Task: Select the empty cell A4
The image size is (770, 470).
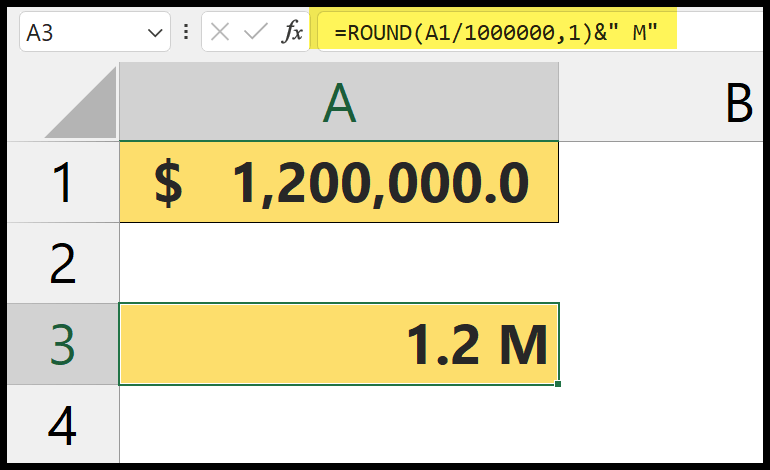Action: click(338, 426)
